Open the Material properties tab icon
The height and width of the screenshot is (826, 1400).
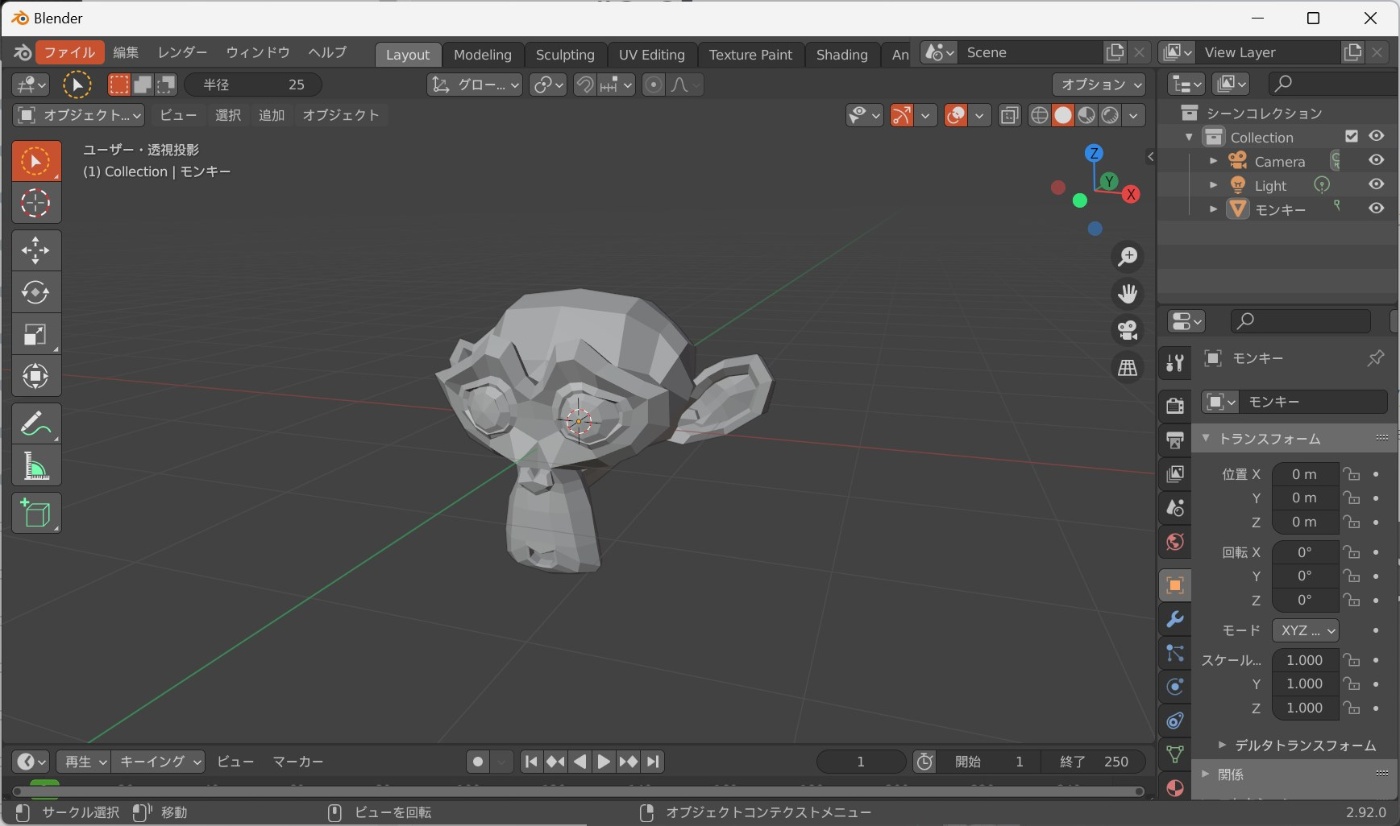(x=1175, y=788)
